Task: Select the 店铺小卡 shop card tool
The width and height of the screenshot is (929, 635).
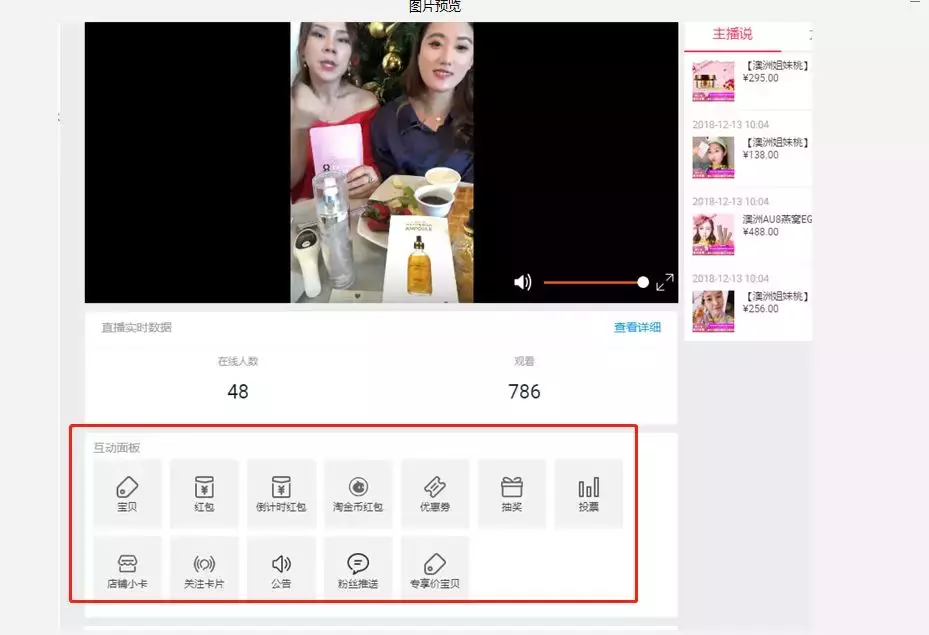Action: click(x=127, y=570)
